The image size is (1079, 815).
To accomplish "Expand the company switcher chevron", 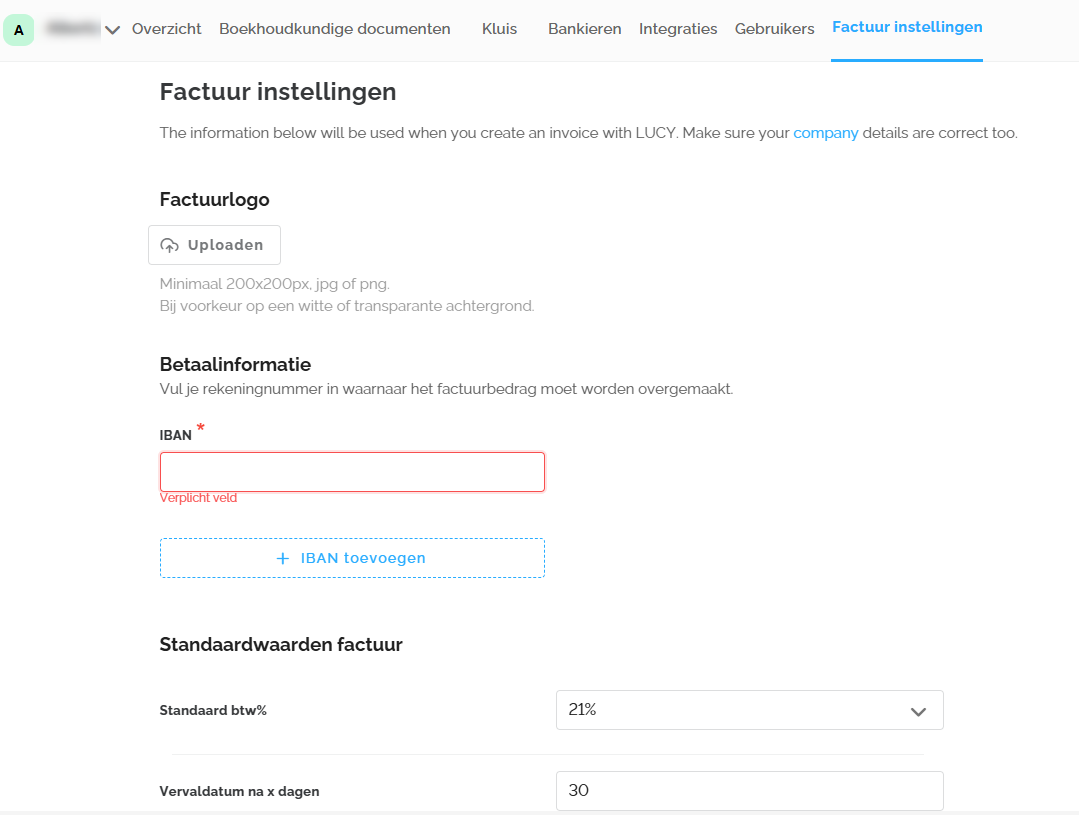I will pos(113,30).
